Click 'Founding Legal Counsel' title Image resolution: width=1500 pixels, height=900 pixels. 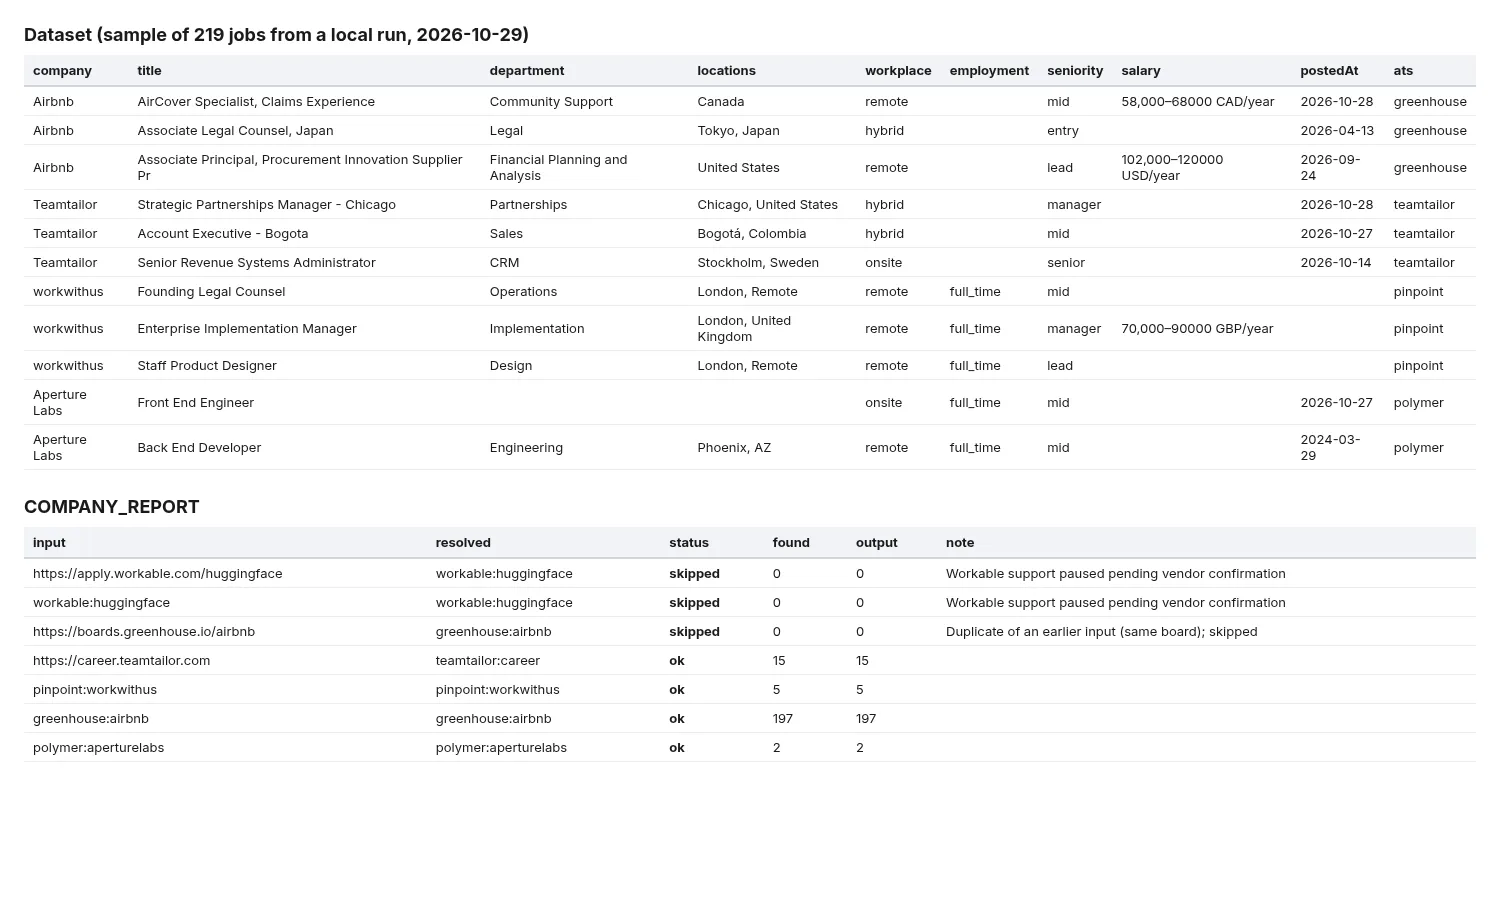click(211, 292)
